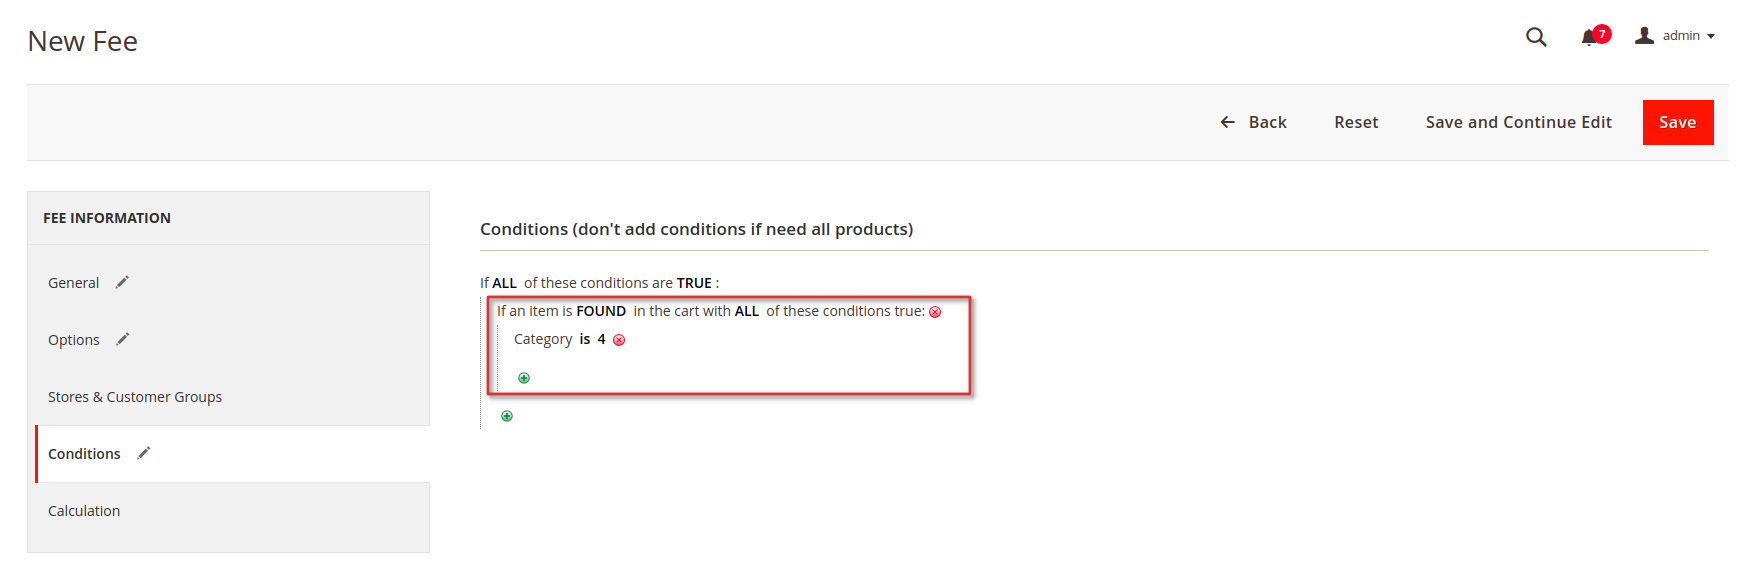The width and height of the screenshot is (1753, 578).
Task: Add a top-level condition with outer green plus
Action: 507,416
